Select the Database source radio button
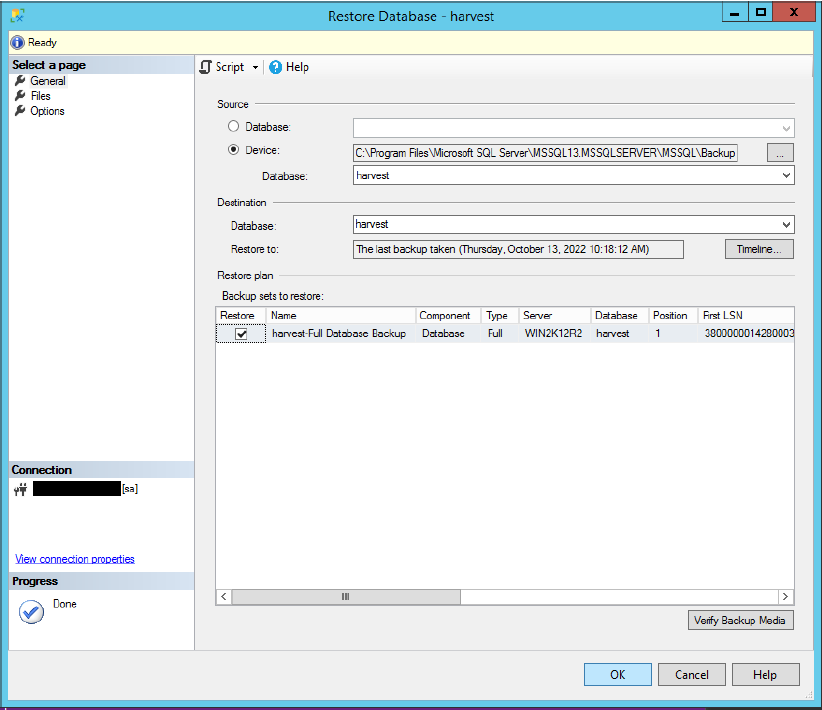The height and width of the screenshot is (710, 822). 233,126
